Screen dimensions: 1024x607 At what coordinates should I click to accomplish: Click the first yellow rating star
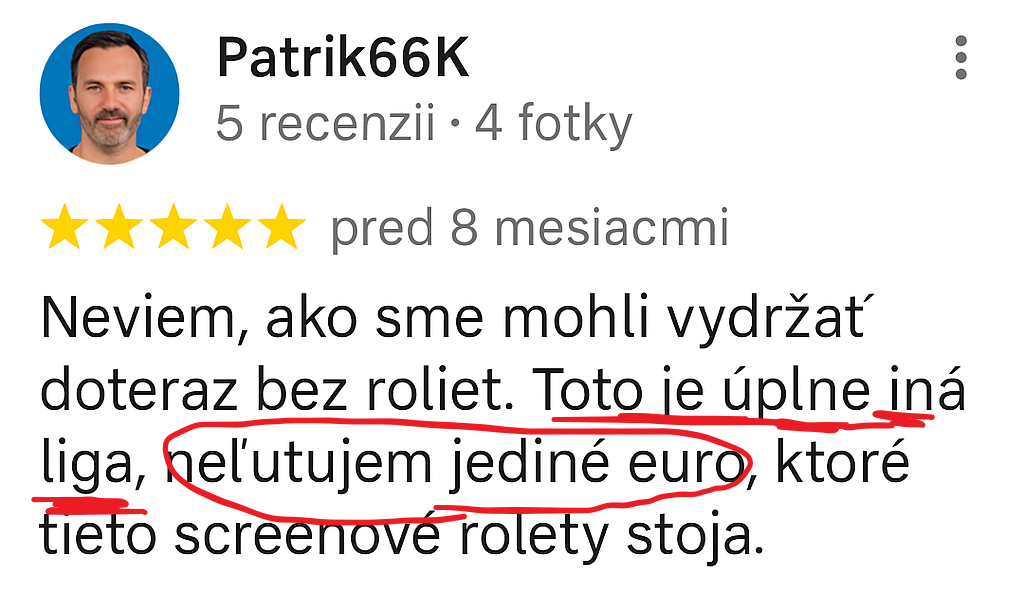pyautogui.click(x=65, y=227)
